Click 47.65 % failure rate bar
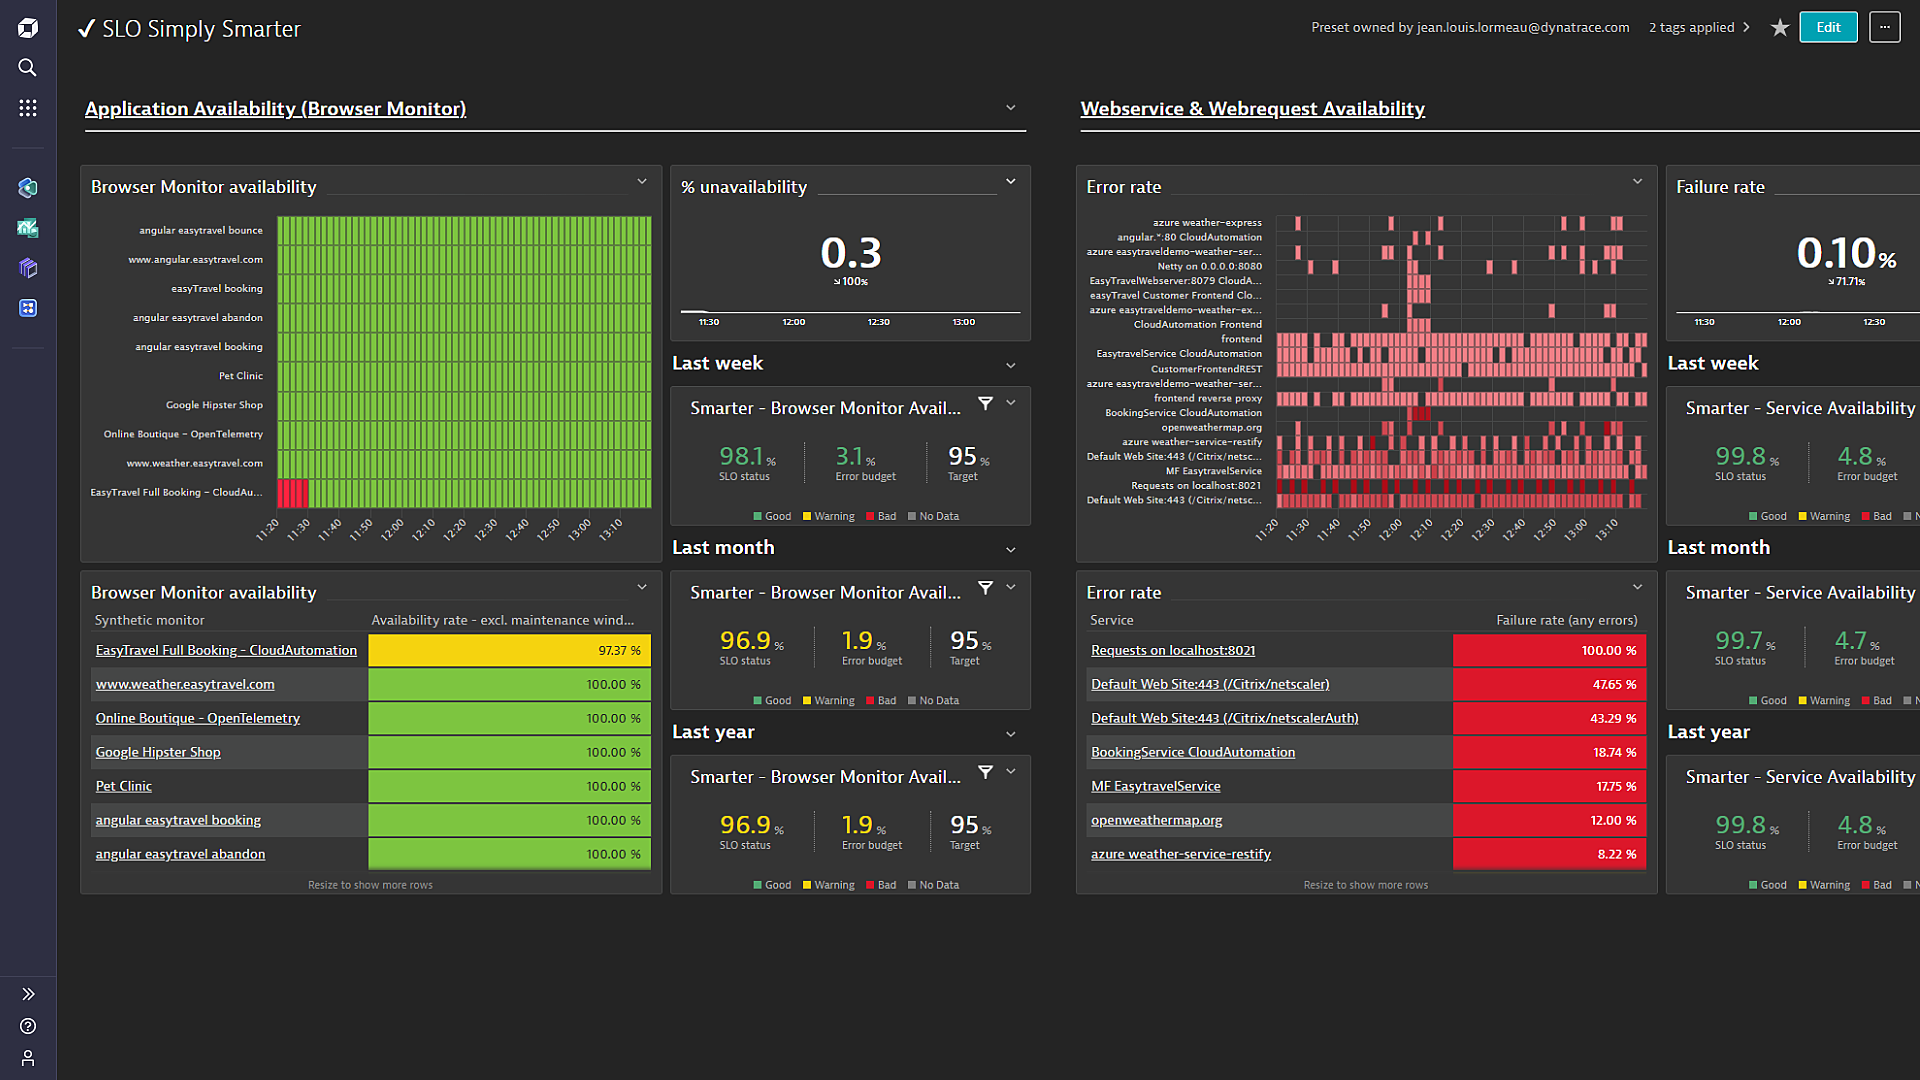The image size is (1920, 1080). point(1549,684)
